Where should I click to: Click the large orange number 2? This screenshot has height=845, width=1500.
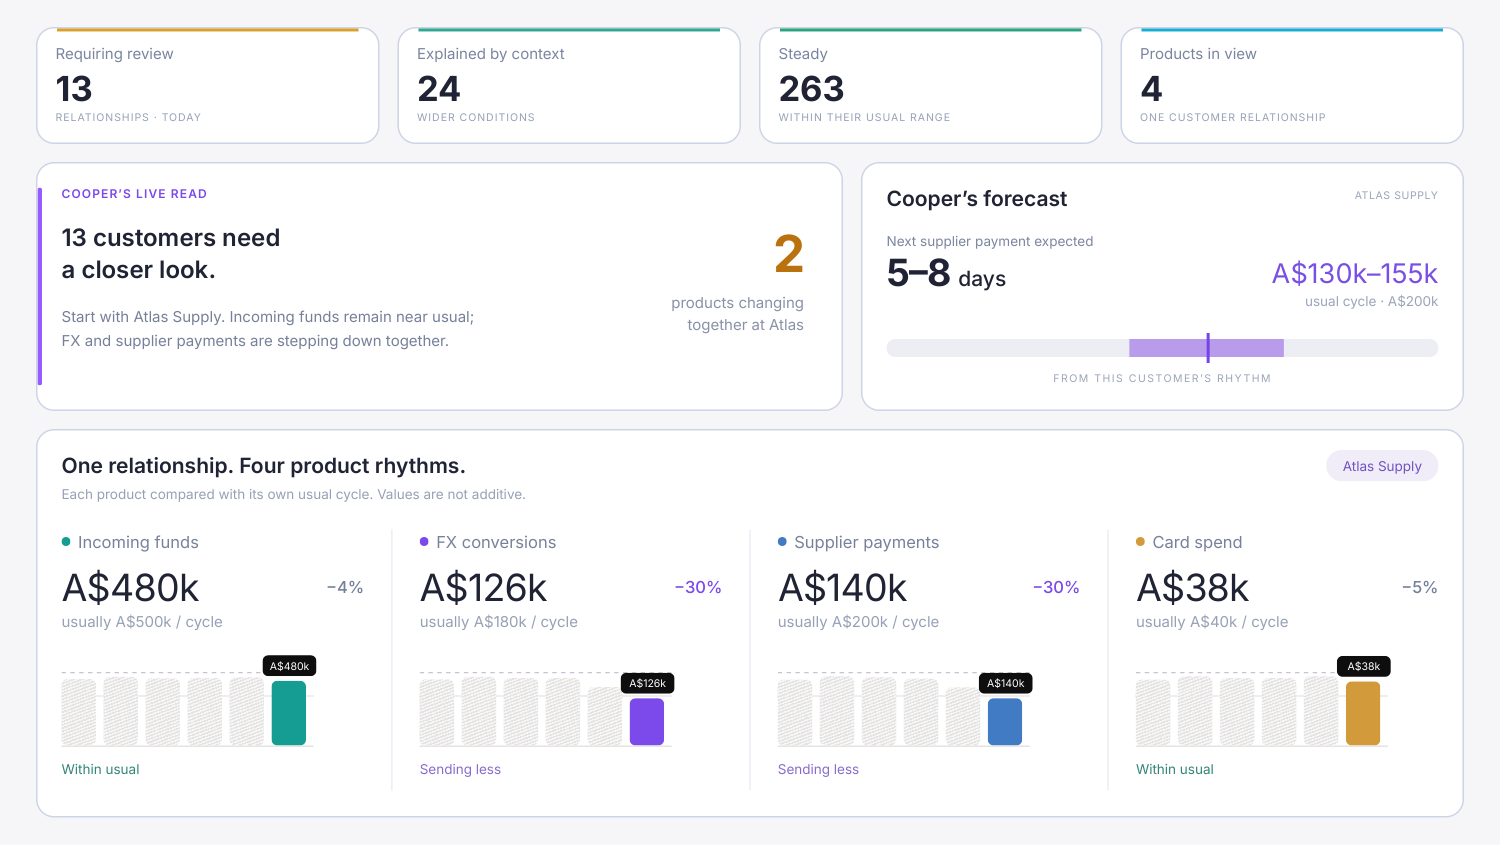pyautogui.click(x=789, y=254)
